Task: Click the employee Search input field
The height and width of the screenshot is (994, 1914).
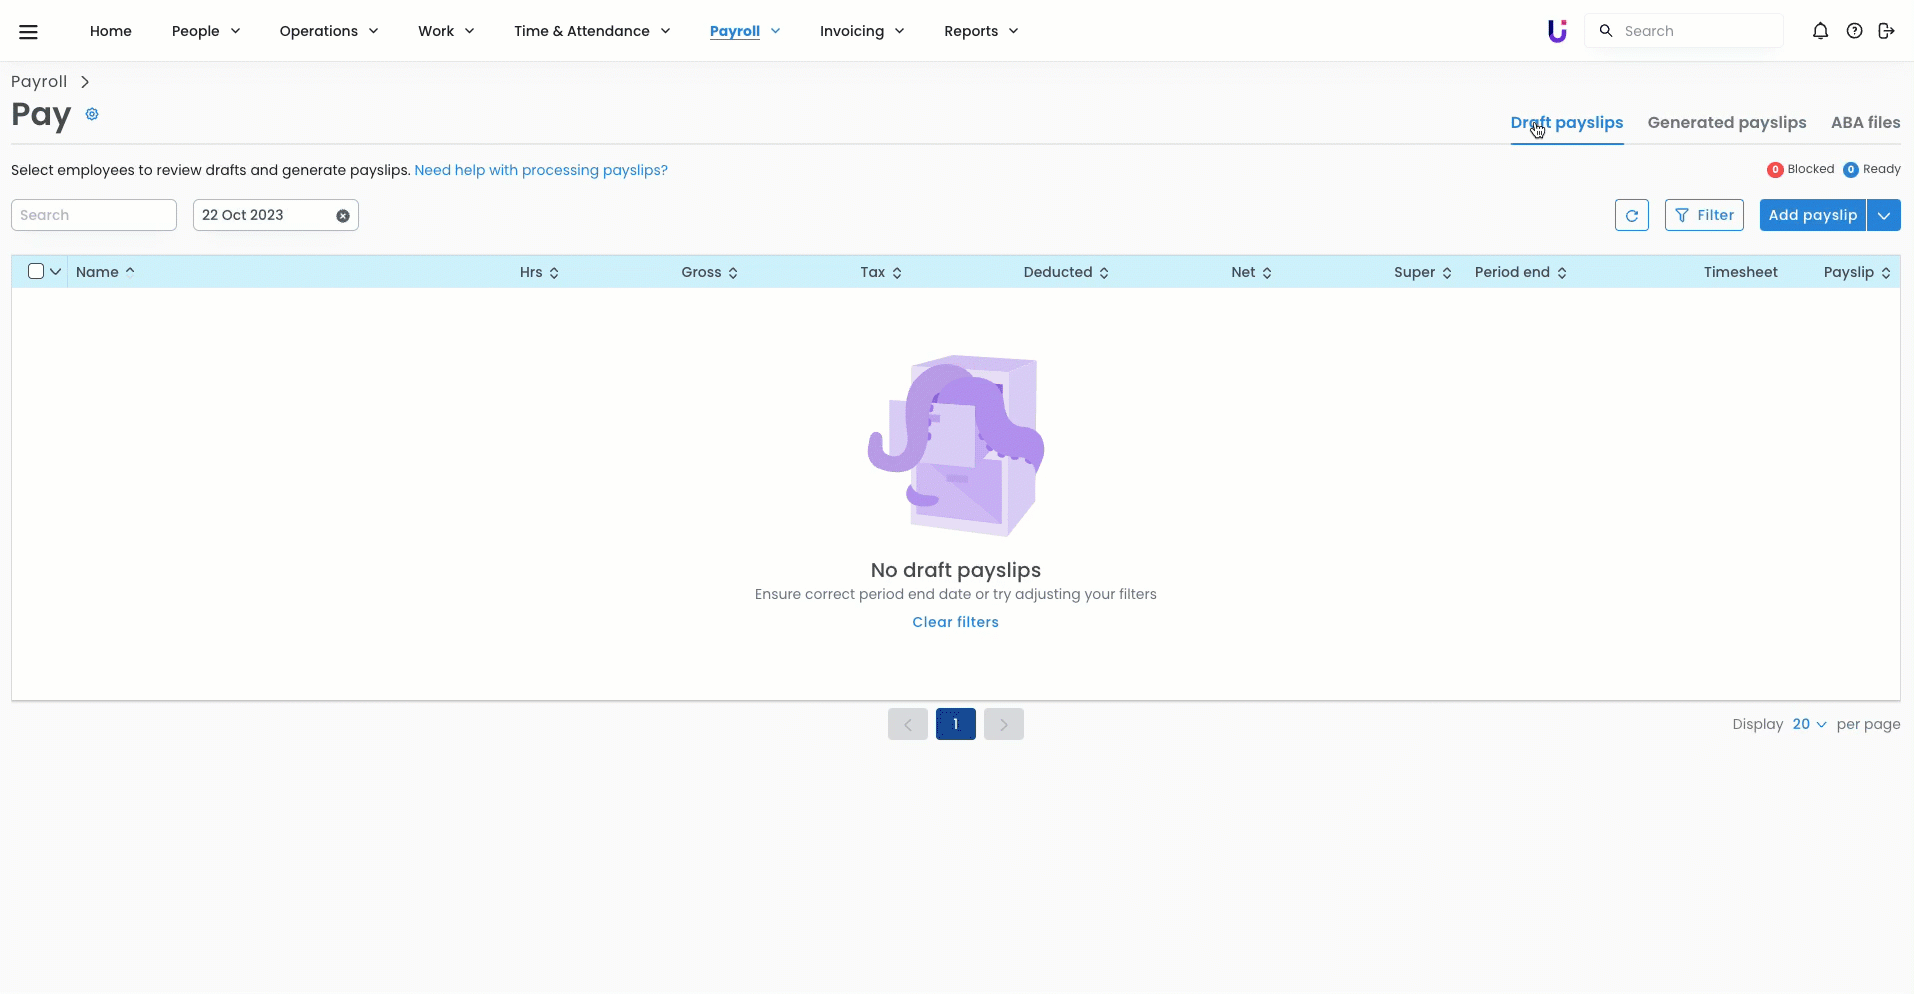Action: coord(94,215)
